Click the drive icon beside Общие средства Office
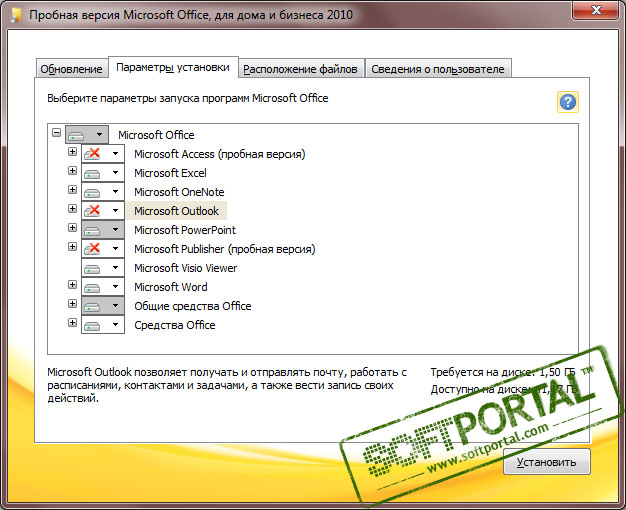This screenshot has width=626, height=510. click(92, 307)
